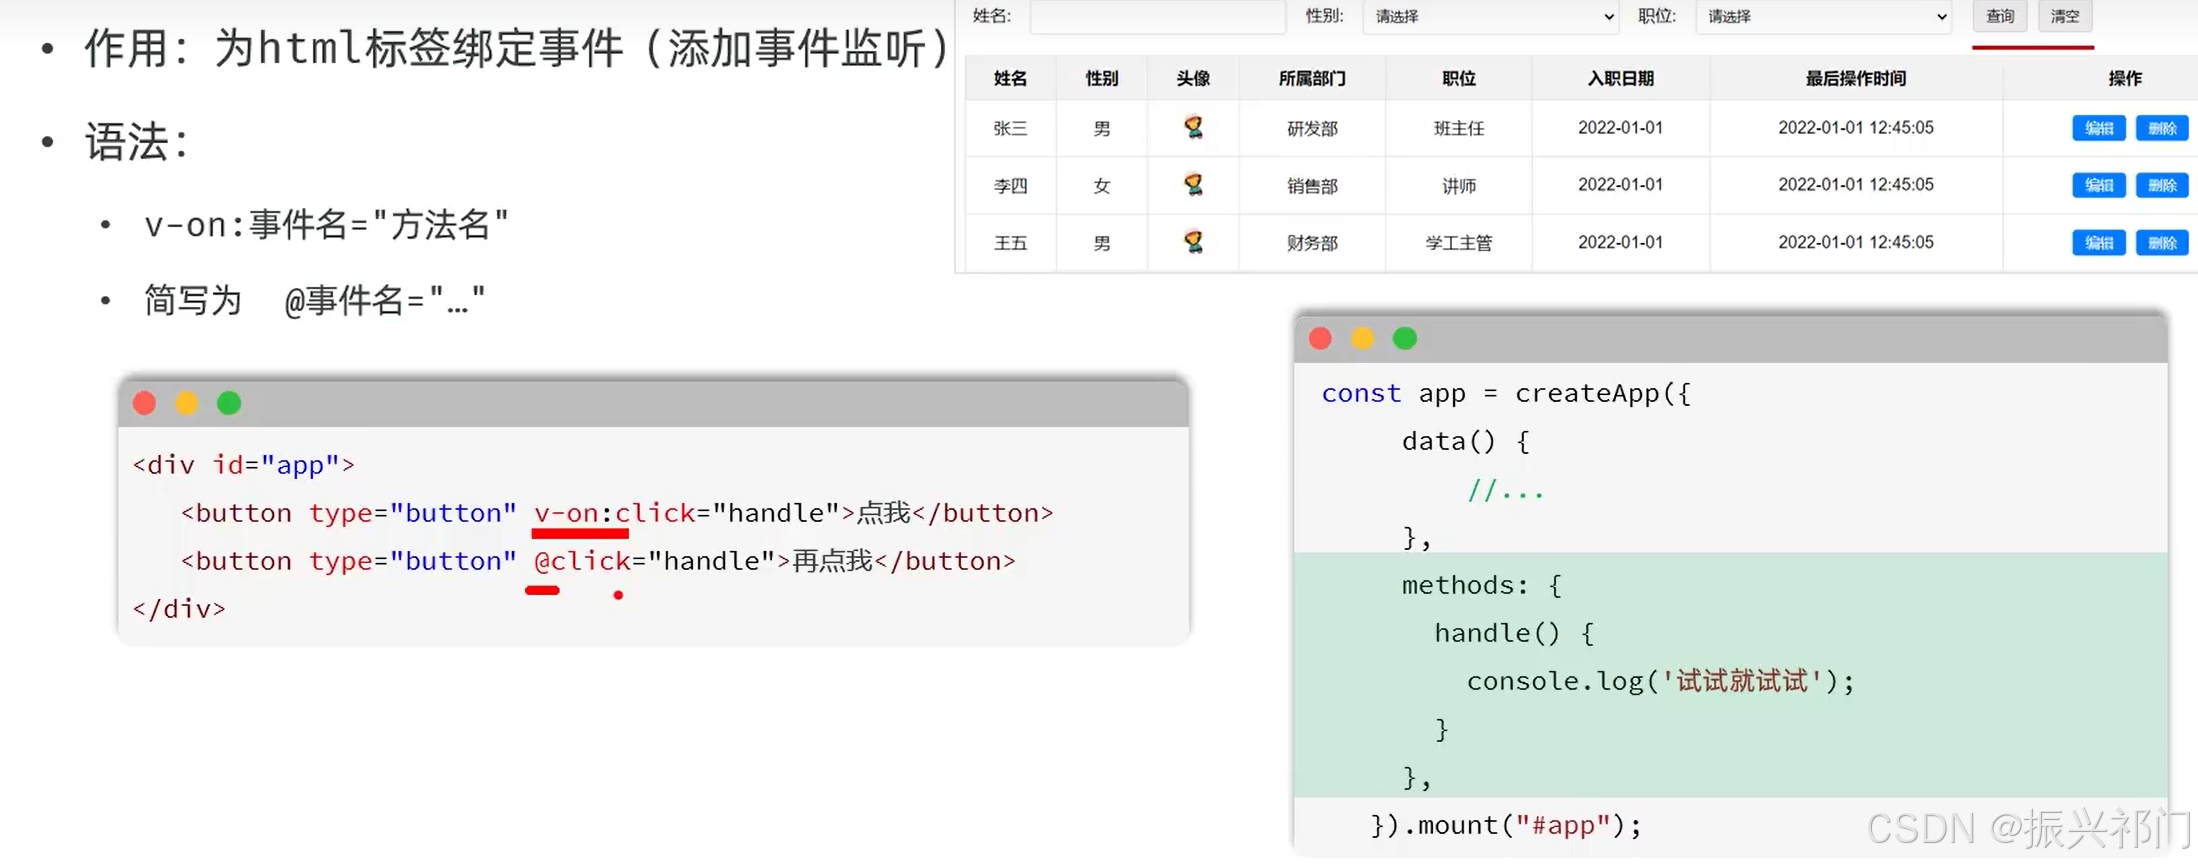The width and height of the screenshot is (2198, 865).
Task: Click the yellow dot of the createApp code window
Action: click(1362, 338)
